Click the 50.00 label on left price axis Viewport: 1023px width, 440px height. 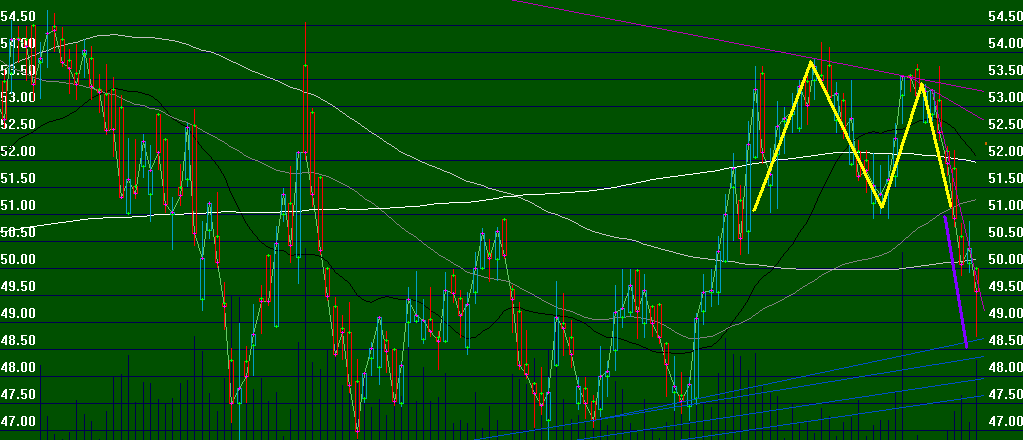[18, 259]
